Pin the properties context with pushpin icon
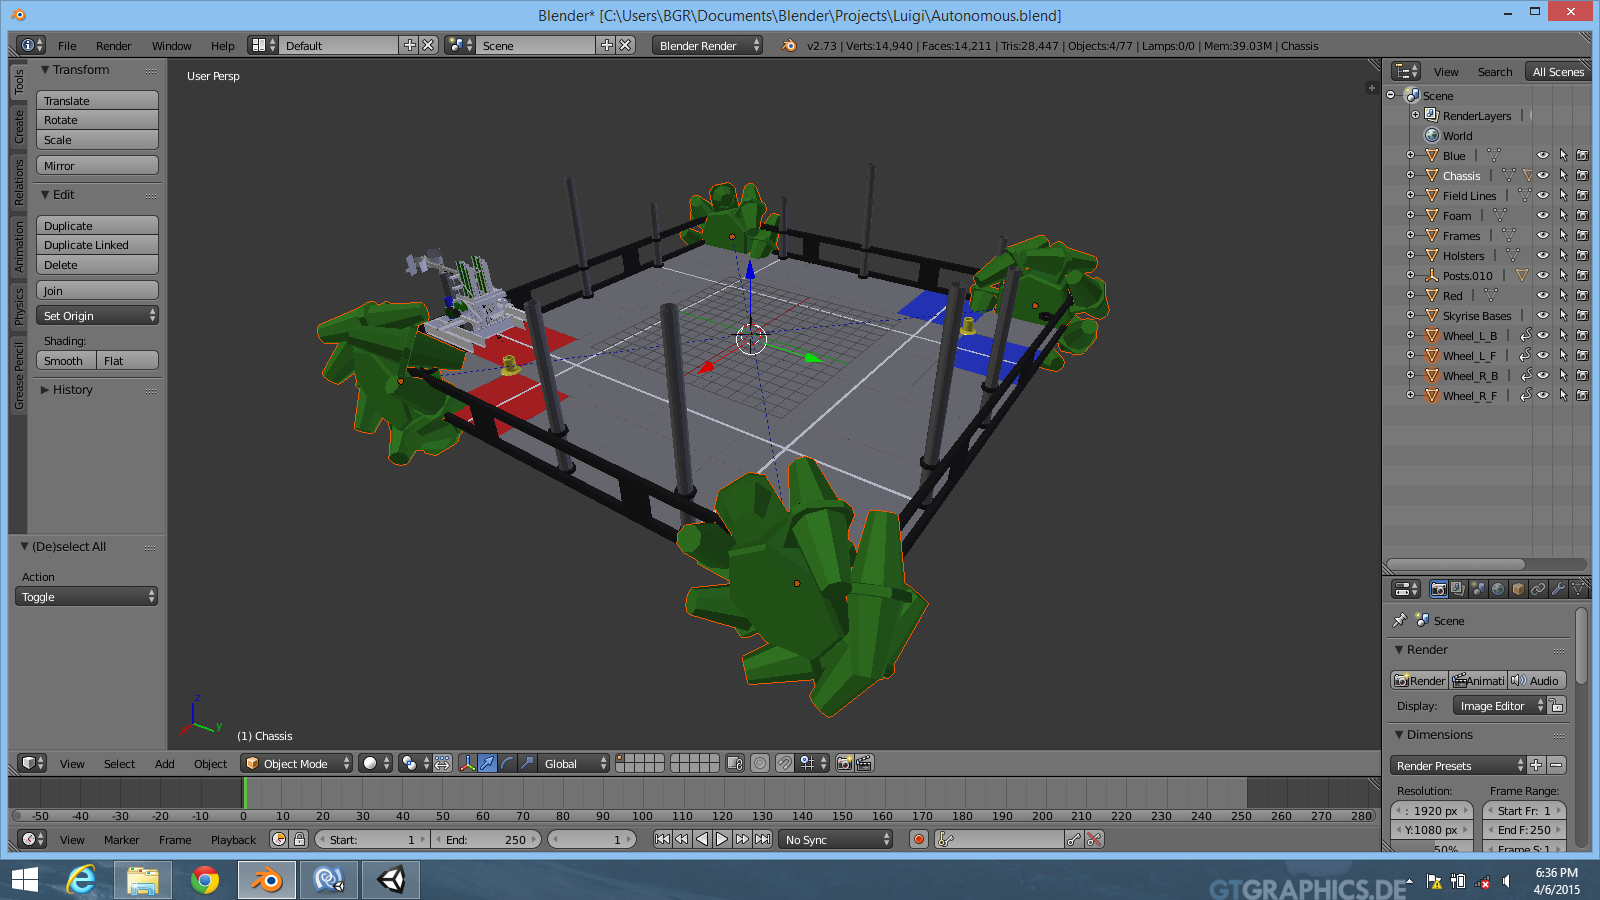The height and width of the screenshot is (900, 1600). tap(1400, 620)
